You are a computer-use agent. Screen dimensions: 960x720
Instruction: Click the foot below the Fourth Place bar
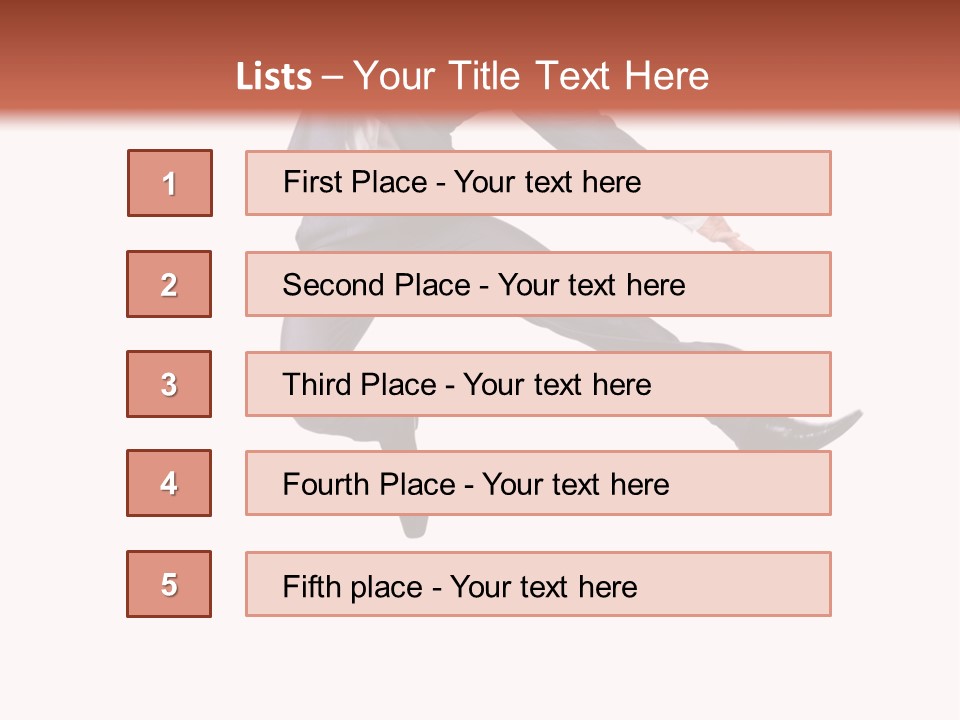tap(412, 526)
